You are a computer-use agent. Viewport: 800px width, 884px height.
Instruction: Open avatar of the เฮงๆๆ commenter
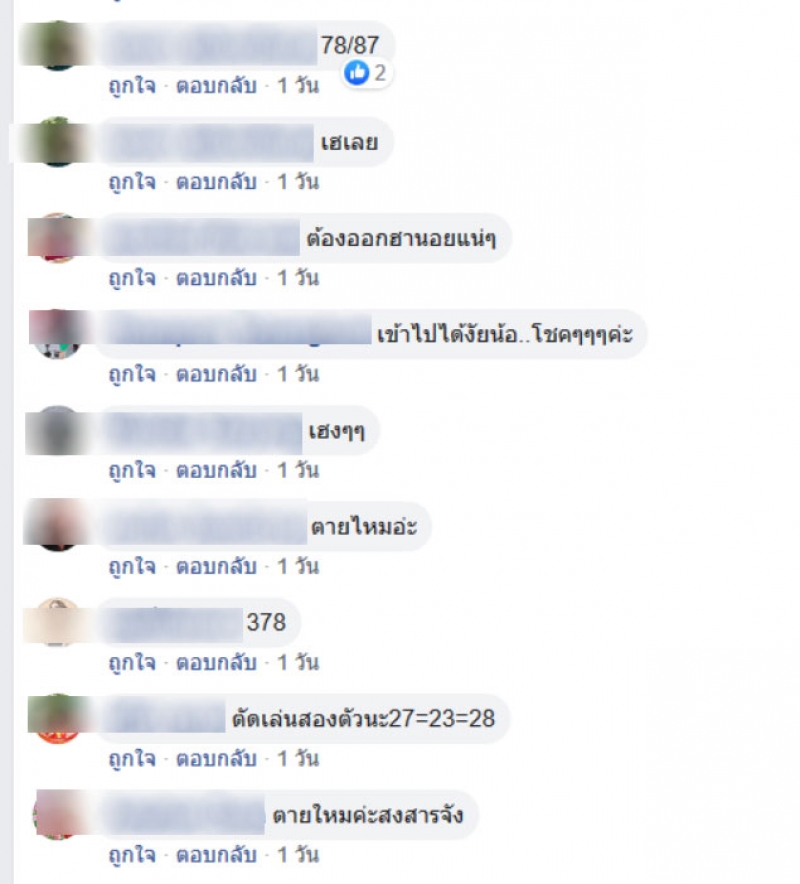tap(56, 430)
